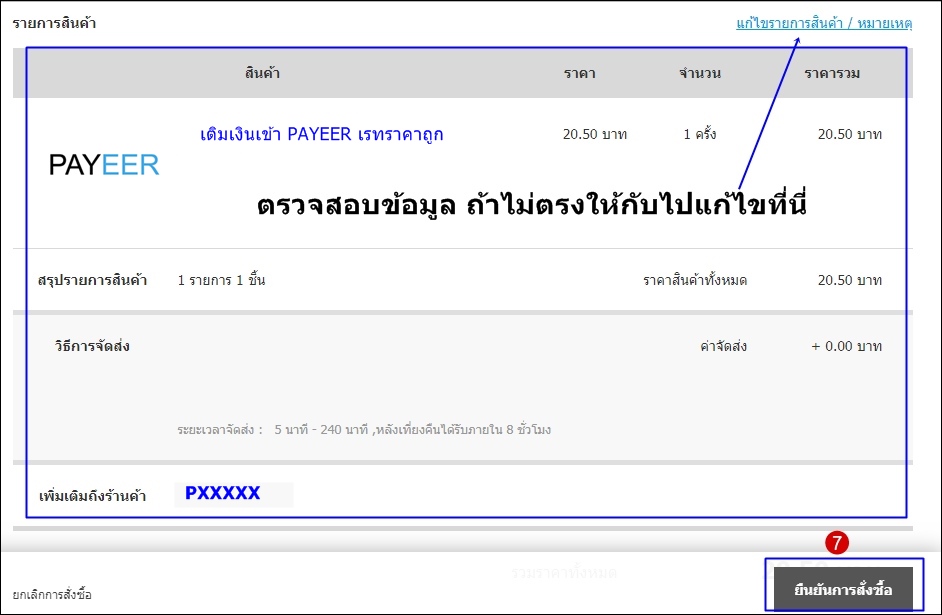This screenshot has width=942, height=615.
Task: Click the ยกเลิกการสั่งซื้อ cancel order link
Action: 52,595
